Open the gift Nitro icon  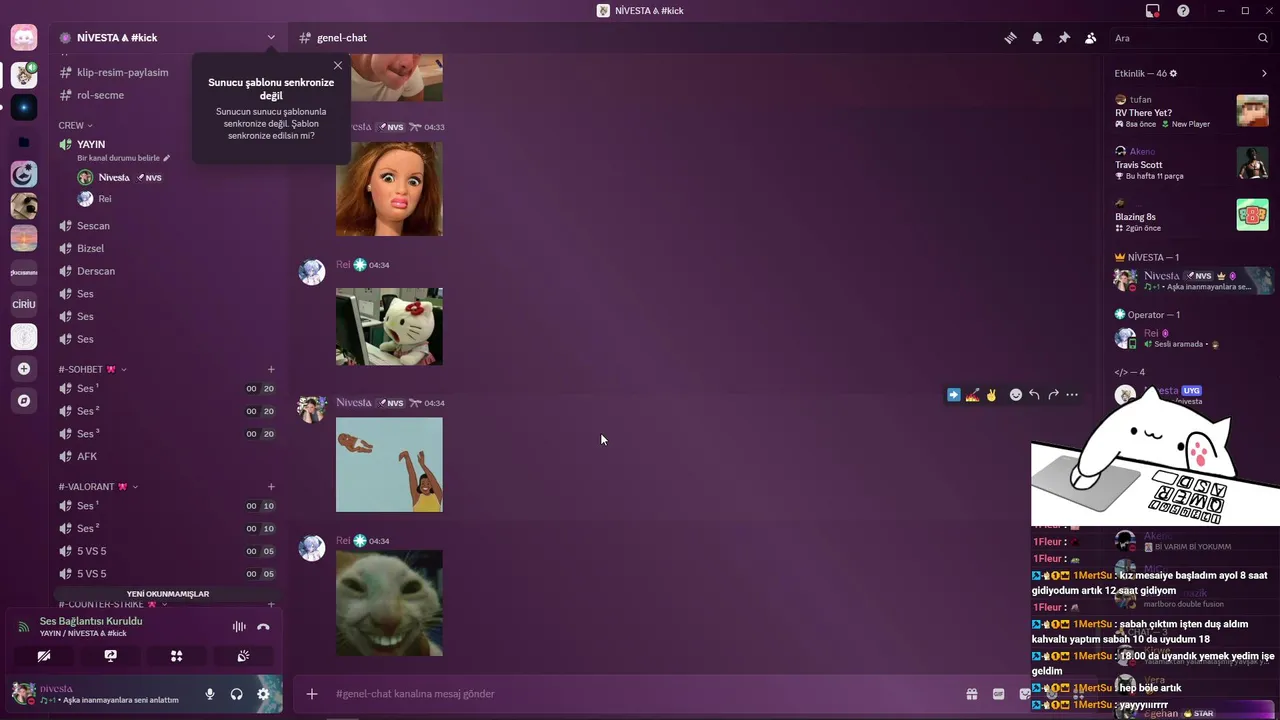pyautogui.click(x=971, y=694)
